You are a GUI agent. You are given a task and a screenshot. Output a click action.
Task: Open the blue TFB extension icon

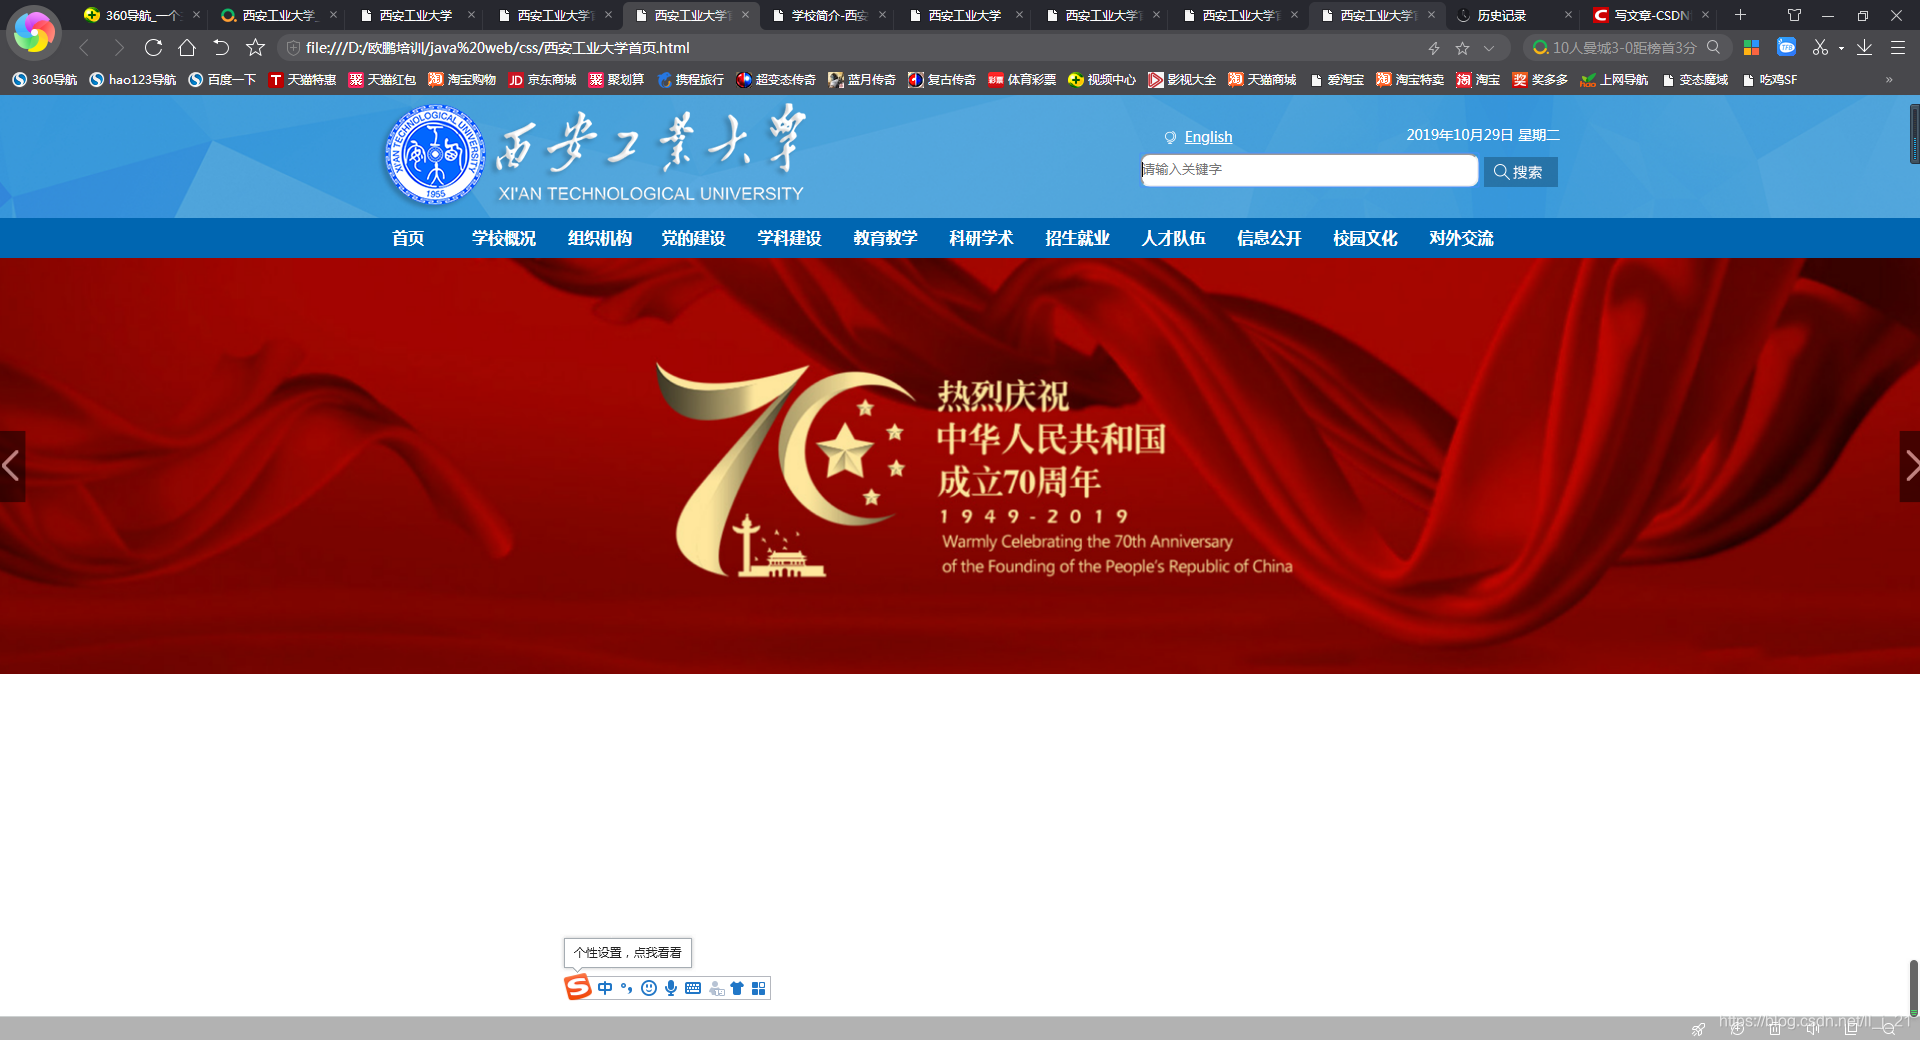[1786, 47]
